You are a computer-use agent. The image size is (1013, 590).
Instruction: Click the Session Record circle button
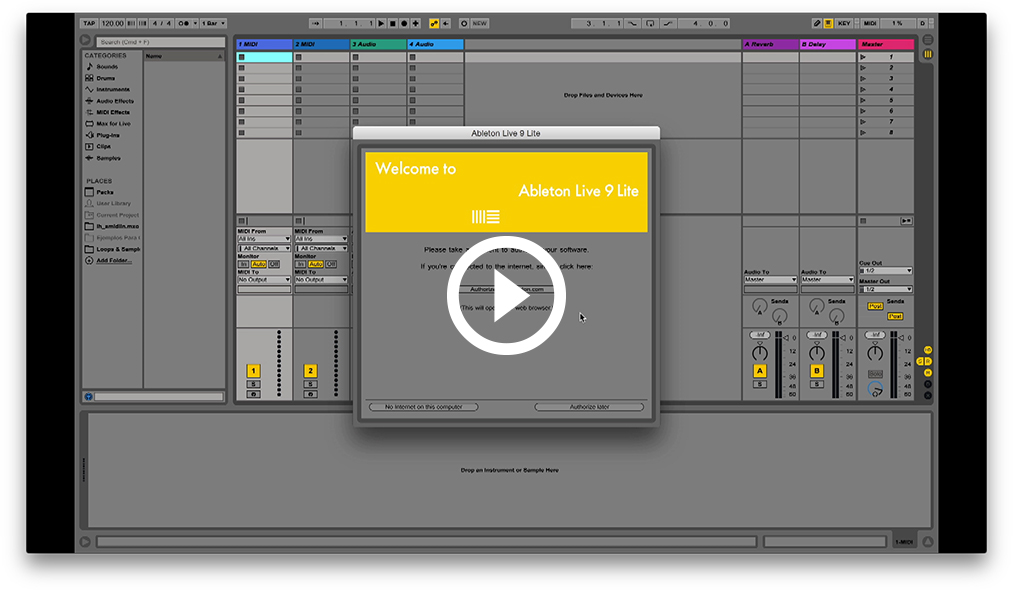click(x=464, y=23)
